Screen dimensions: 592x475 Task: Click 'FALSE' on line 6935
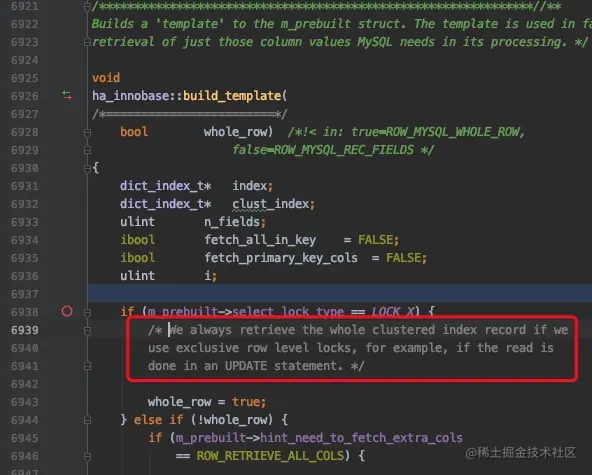coord(403,258)
